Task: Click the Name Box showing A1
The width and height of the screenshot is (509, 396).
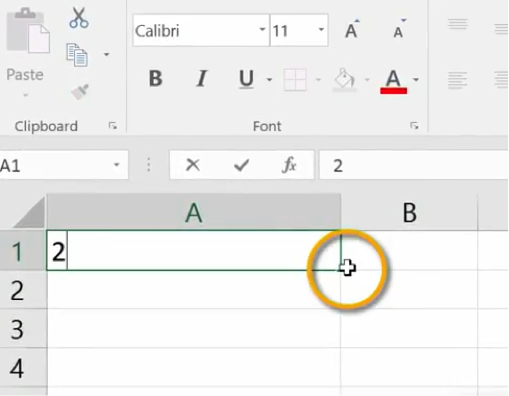Action: click(x=63, y=165)
